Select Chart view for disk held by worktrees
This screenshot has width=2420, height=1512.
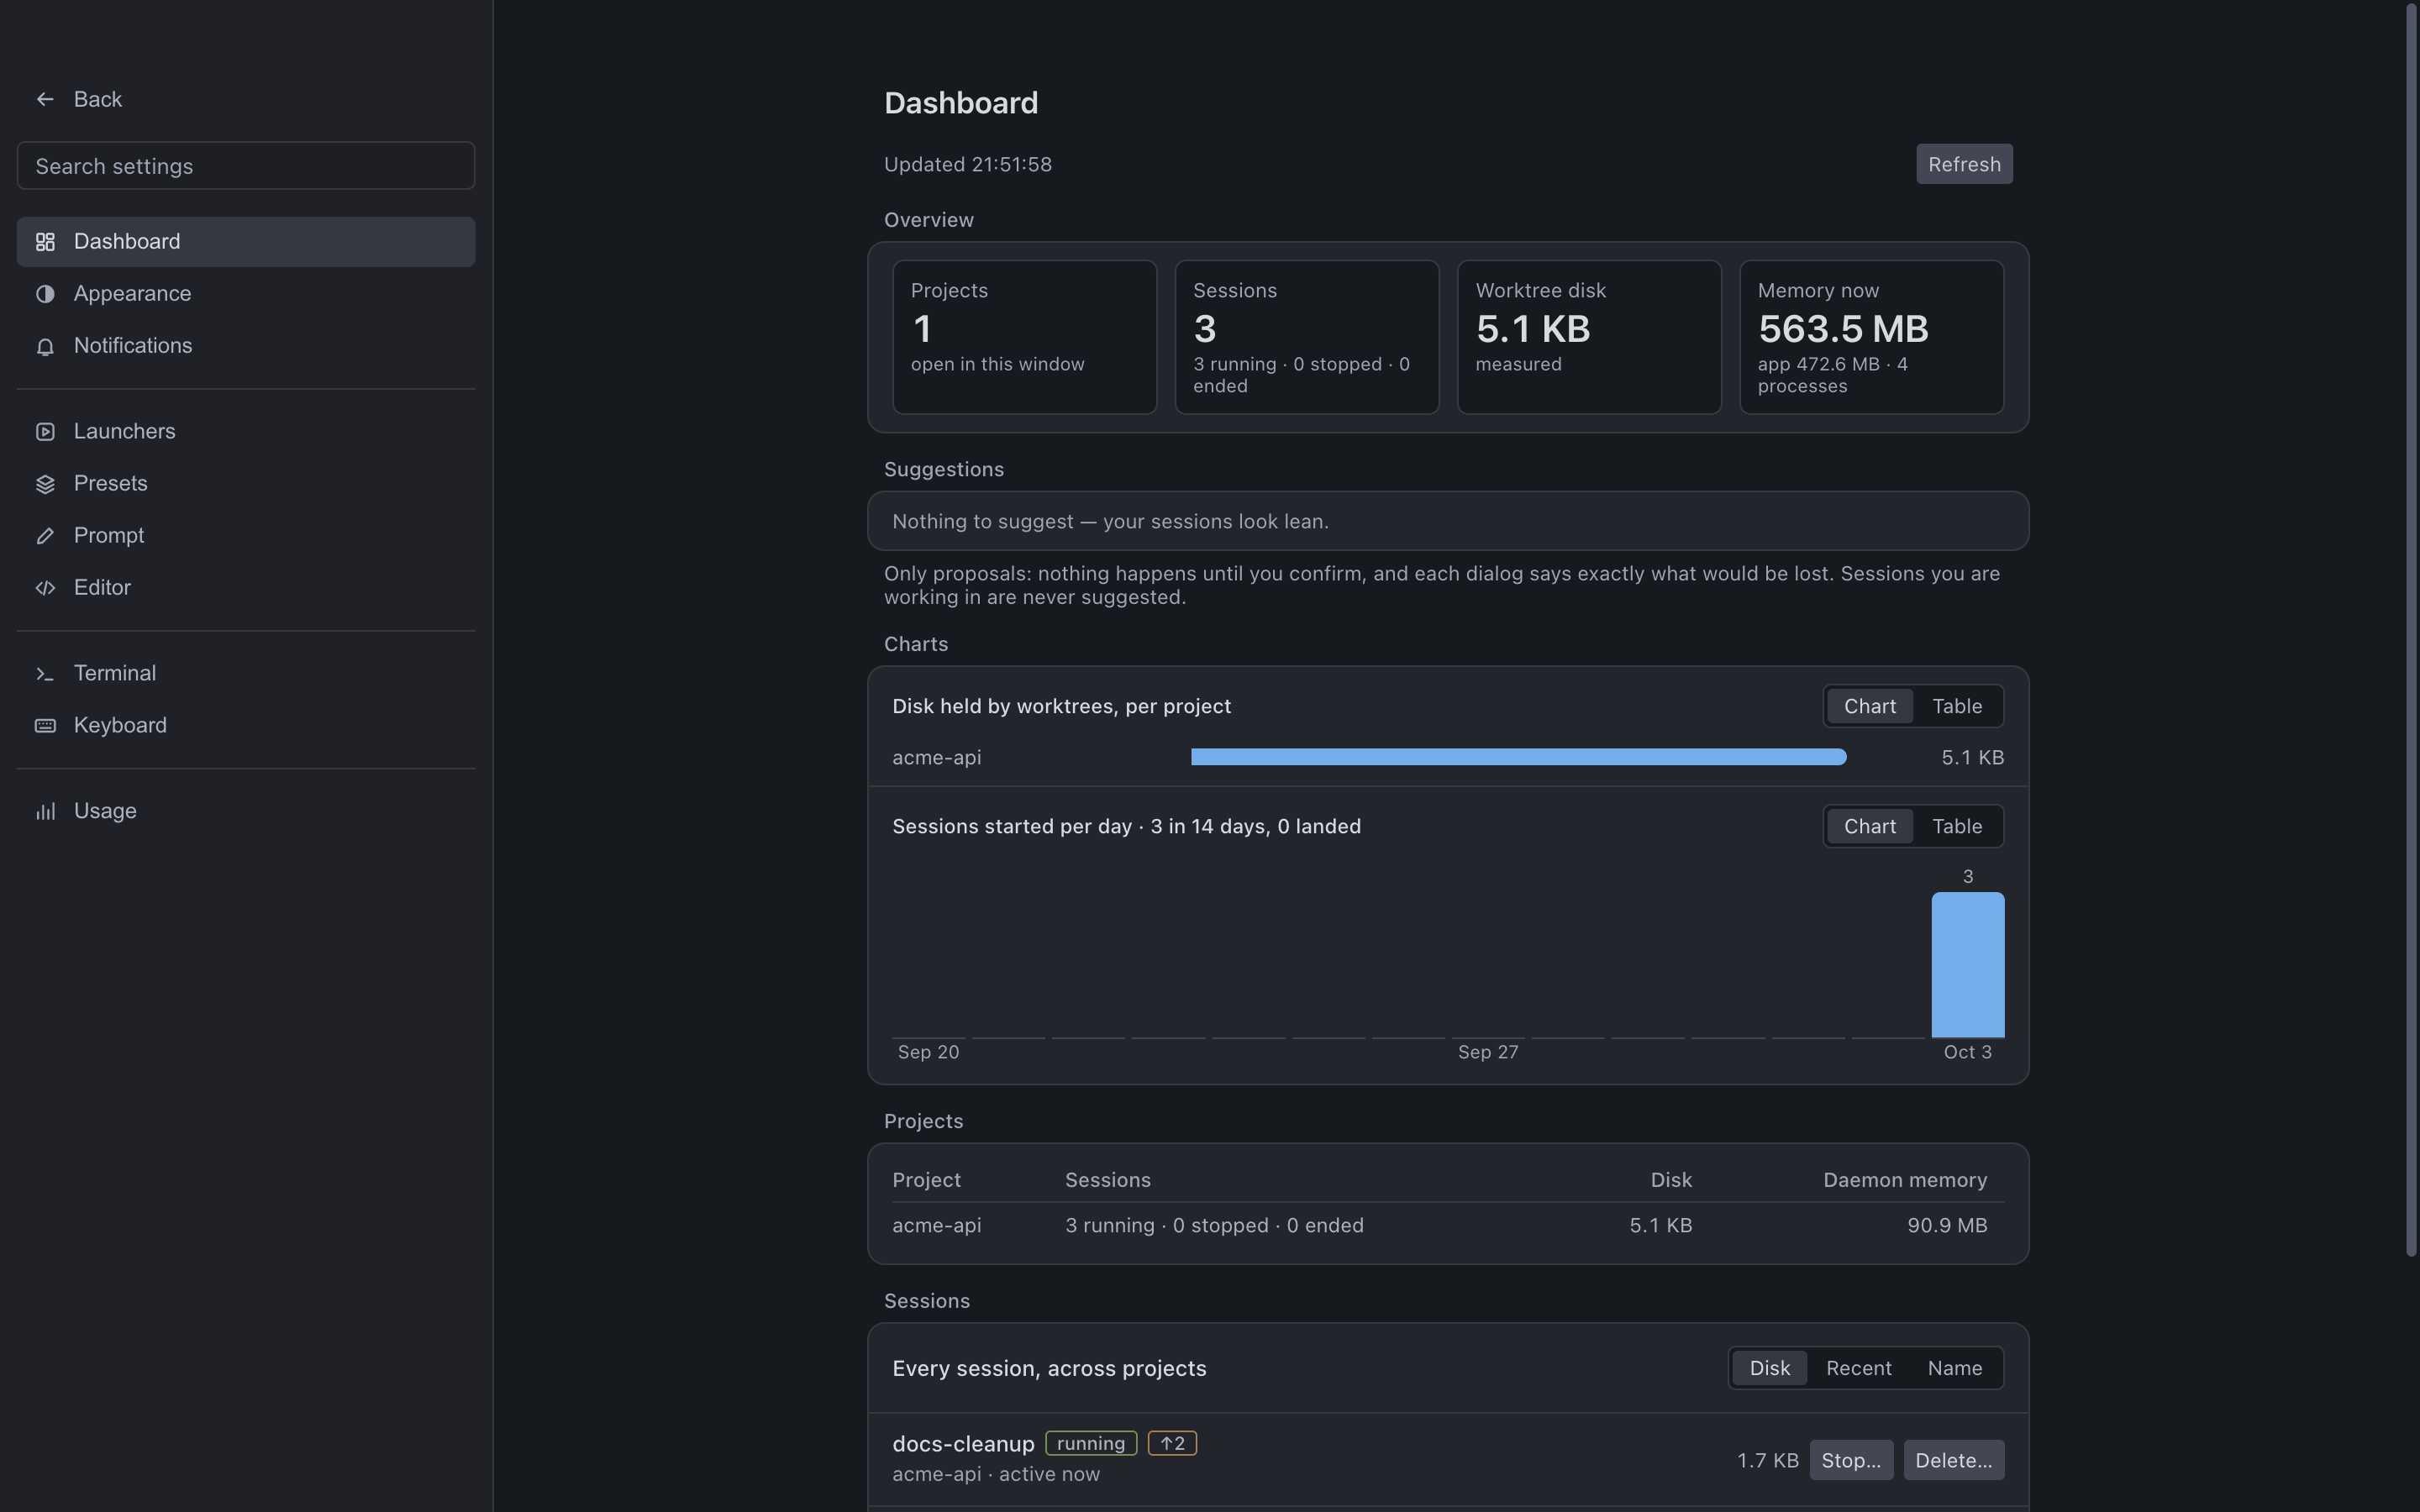point(1869,706)
